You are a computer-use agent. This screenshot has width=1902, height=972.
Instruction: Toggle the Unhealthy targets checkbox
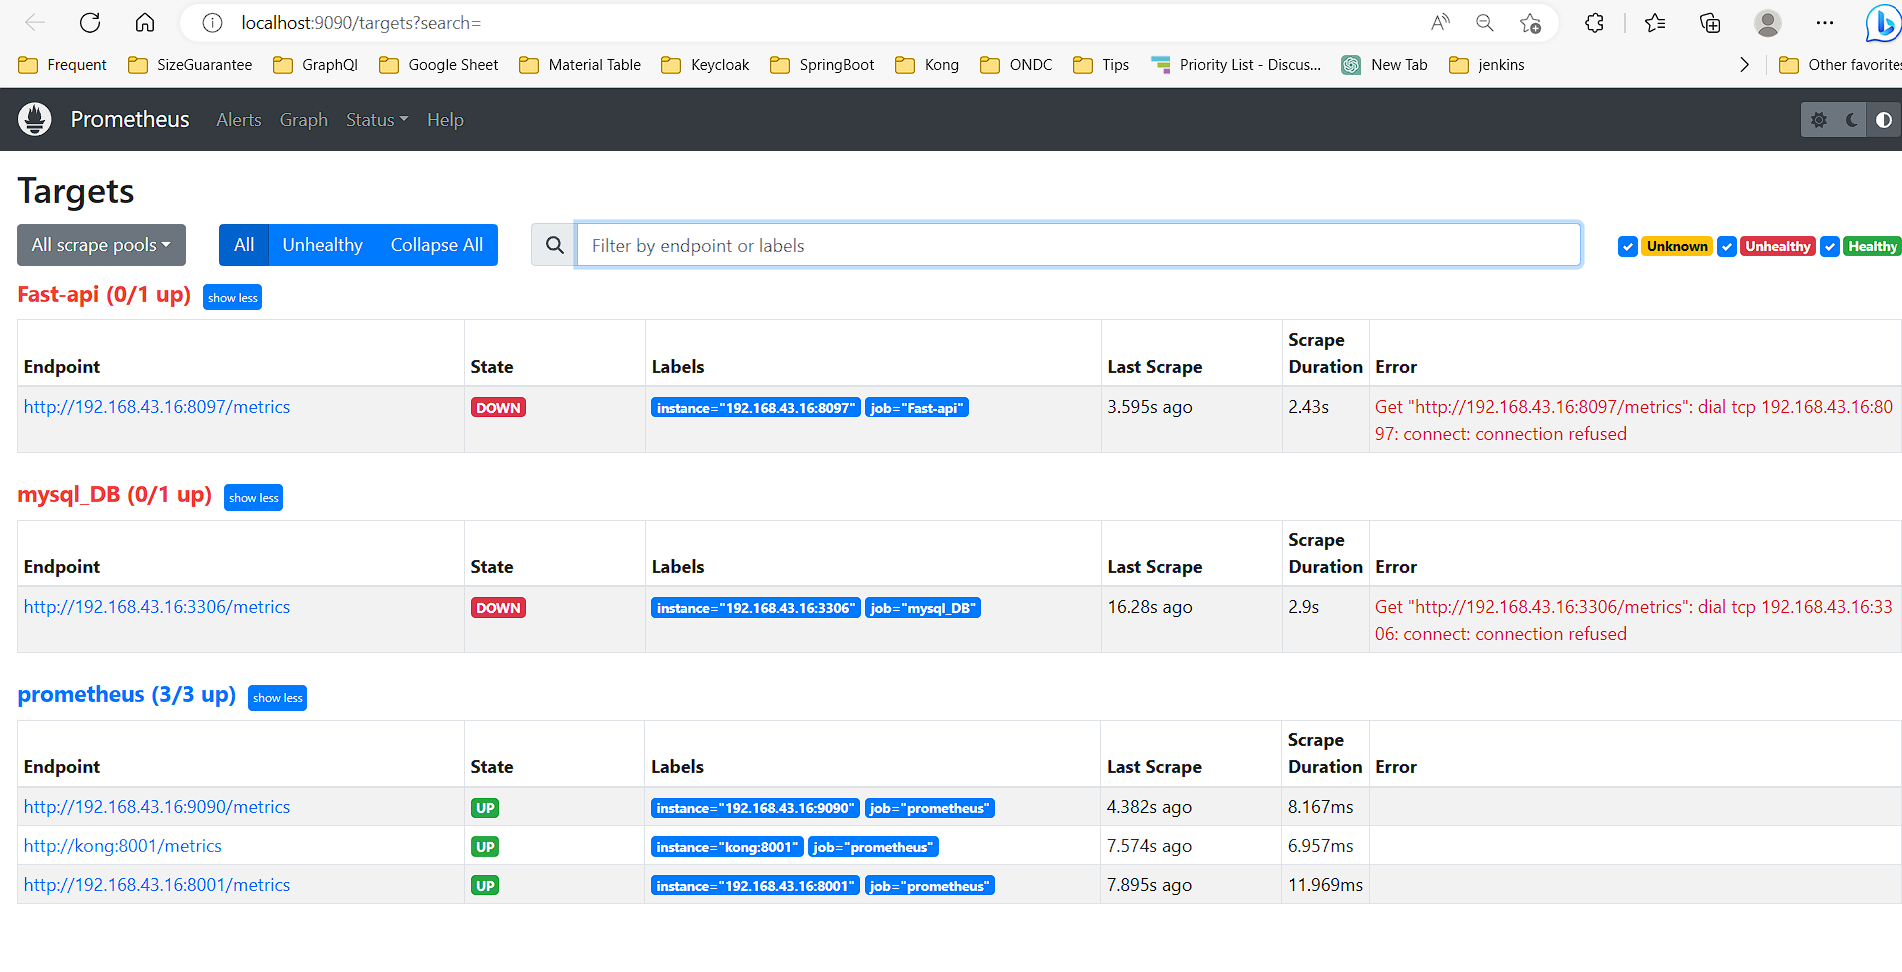(x=1727, y=247)
